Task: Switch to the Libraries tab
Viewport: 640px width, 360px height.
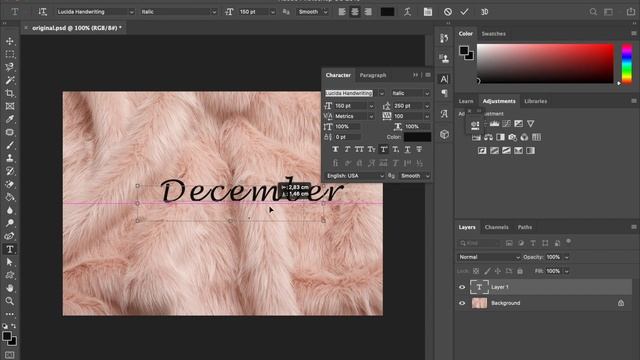Action: click(x=536, y=101)
